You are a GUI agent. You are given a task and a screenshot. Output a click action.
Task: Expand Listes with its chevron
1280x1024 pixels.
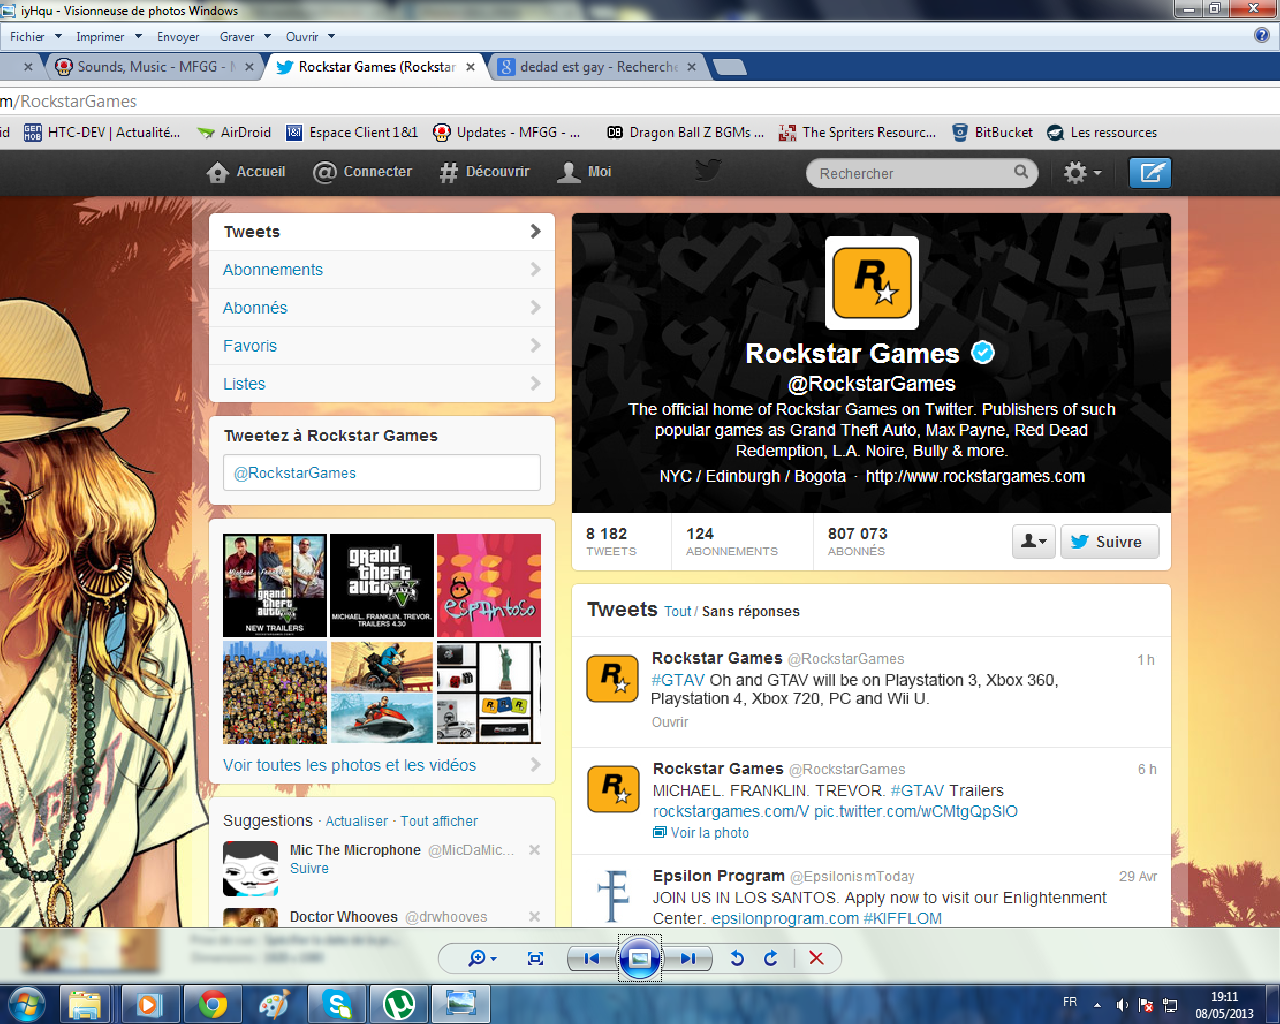coord(535,383)
